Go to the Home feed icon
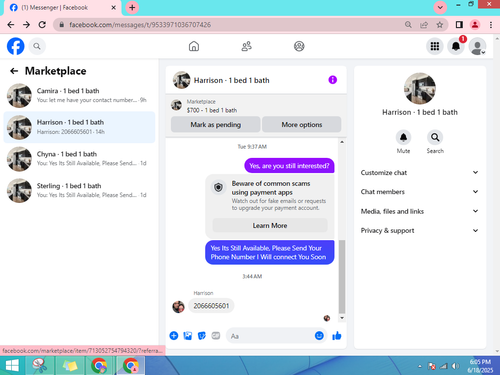The height and width of the screenshot is (375, 500). (194, 46)
